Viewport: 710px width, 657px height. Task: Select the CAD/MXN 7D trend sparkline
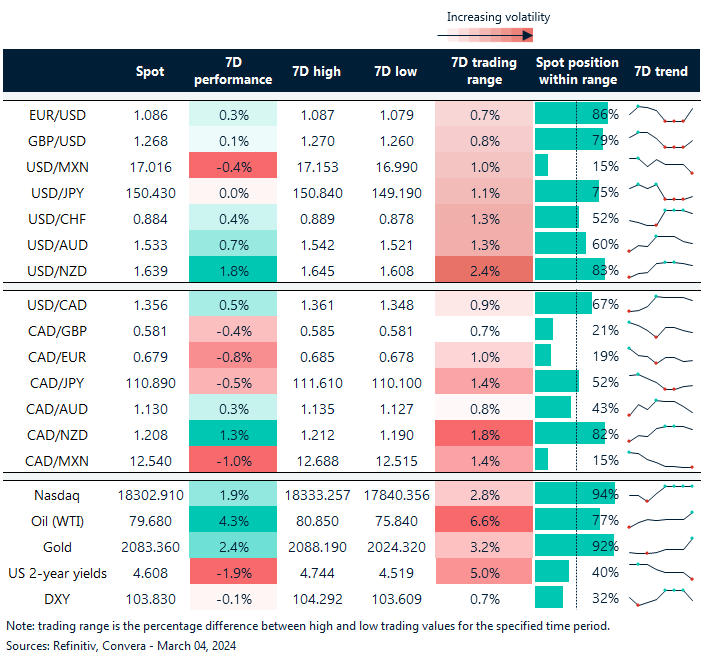click(x=660, y=459)
